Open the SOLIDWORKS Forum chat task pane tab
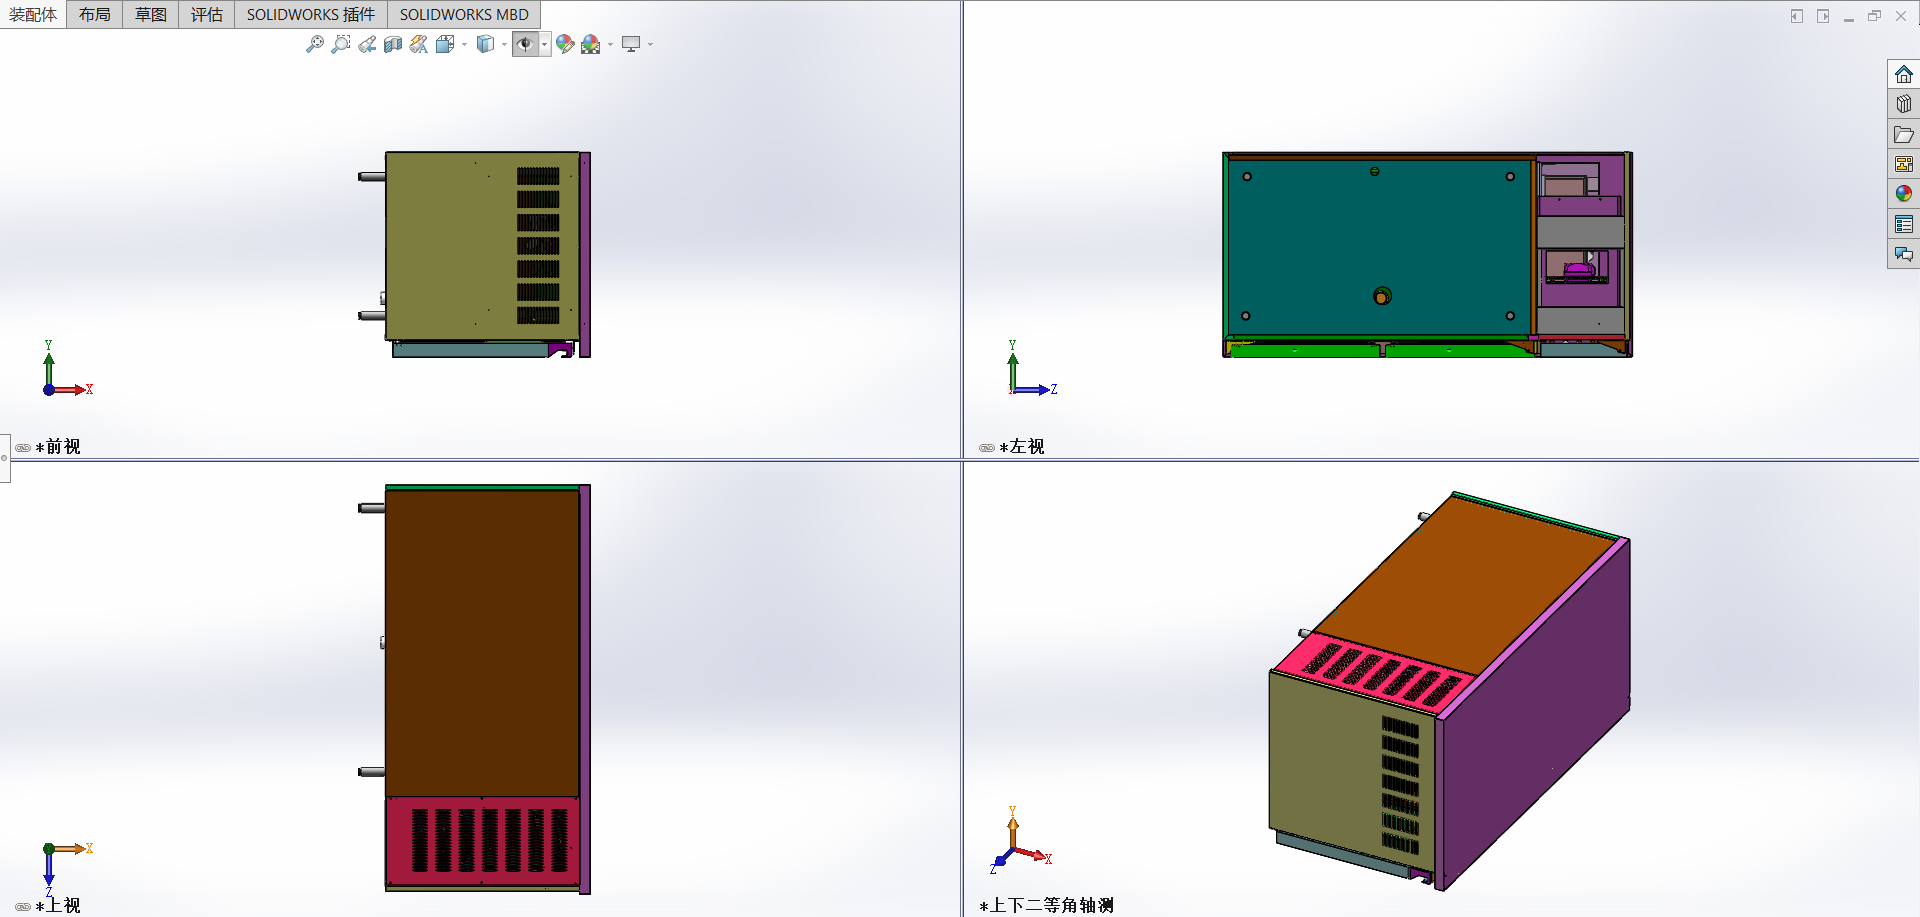Viewport: 1920px width, 917px height. 1904,254
